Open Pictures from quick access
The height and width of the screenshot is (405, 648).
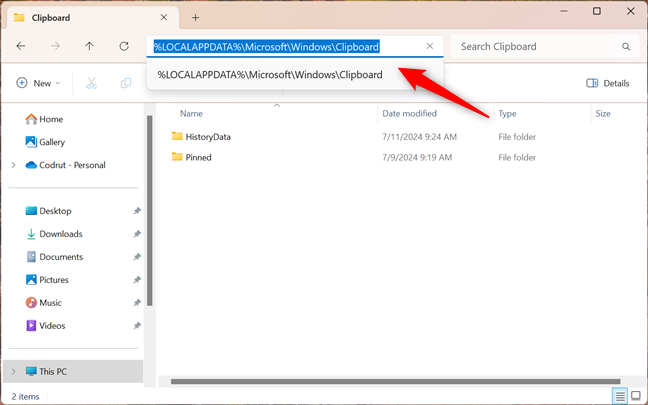[47, 280]
